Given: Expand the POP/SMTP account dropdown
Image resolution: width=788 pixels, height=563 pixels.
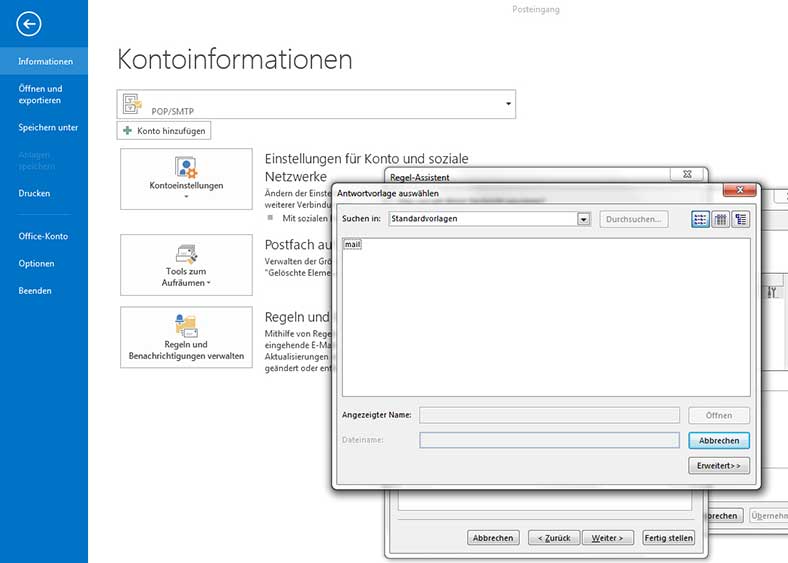Looking at the screenshot, I should coord(508,104).
